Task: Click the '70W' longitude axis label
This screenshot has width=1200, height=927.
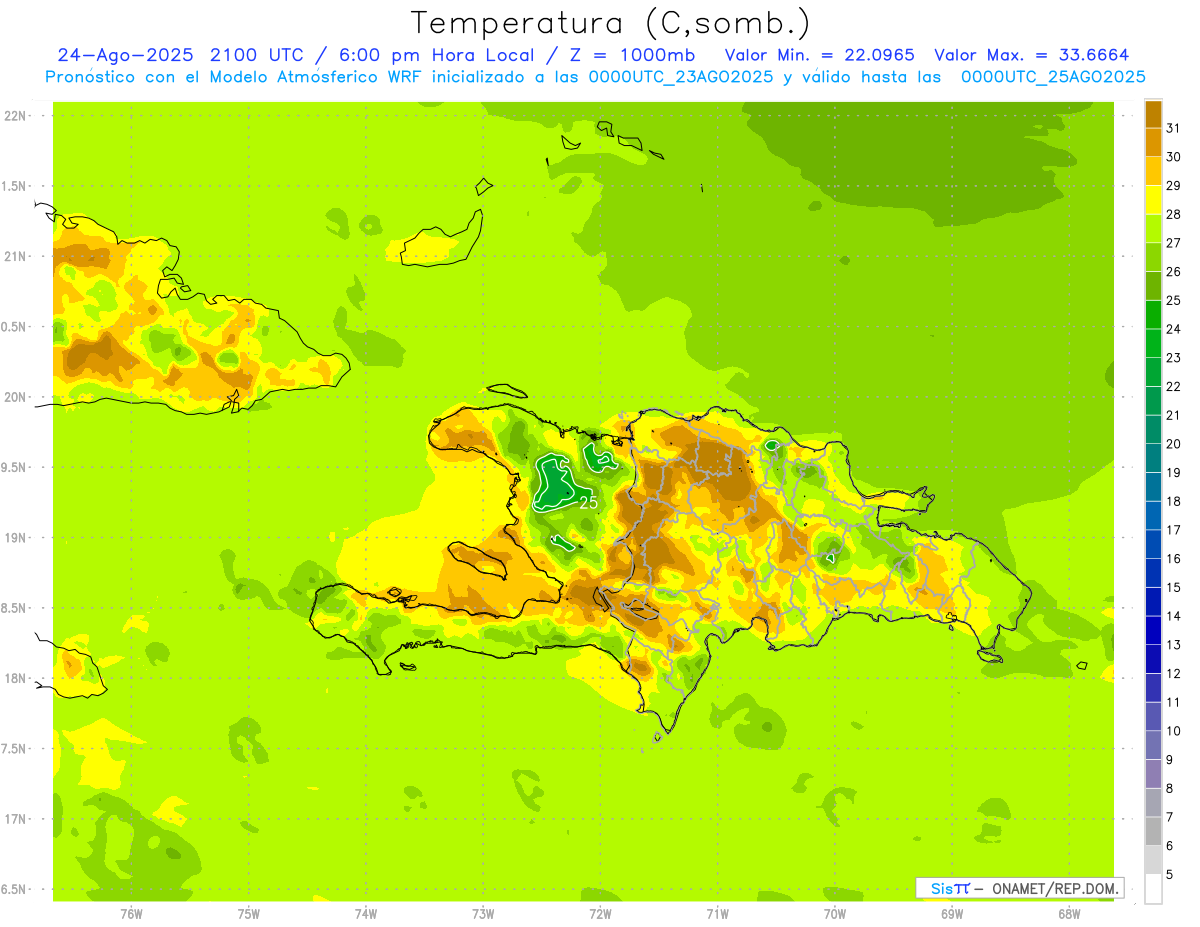Action: point(835,914)
